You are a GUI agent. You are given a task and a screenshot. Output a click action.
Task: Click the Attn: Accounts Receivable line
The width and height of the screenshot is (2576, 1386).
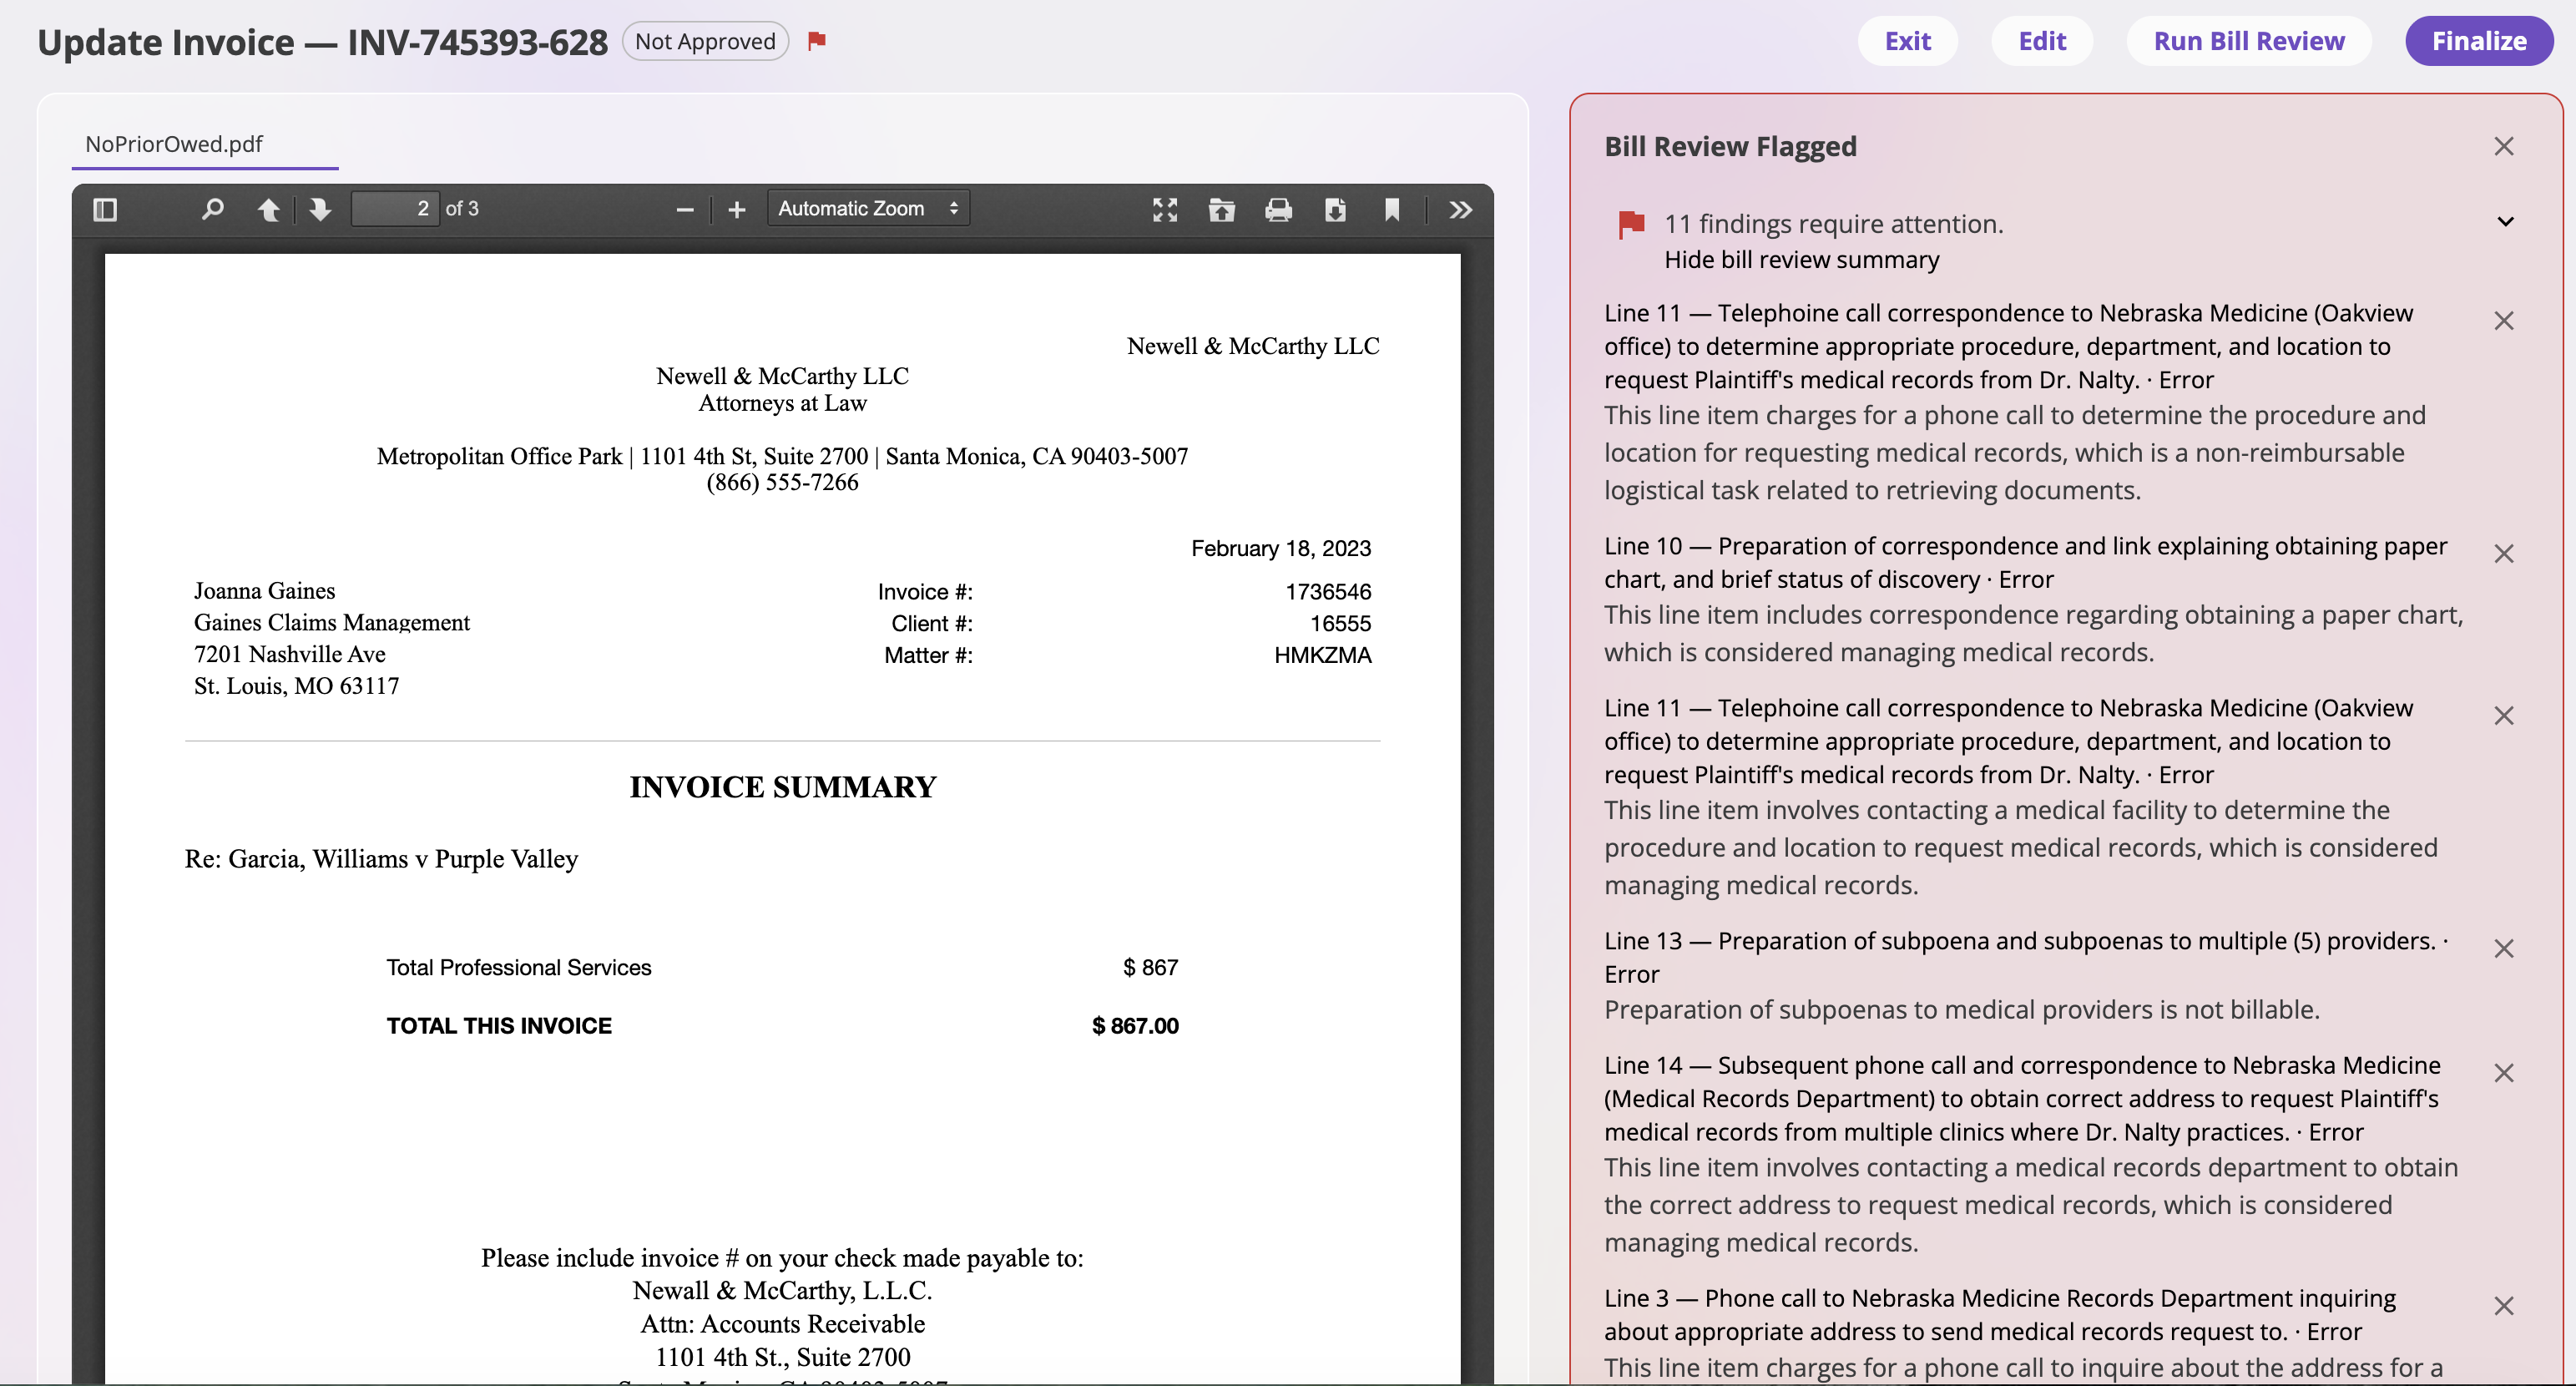[x=782, y=1324]
